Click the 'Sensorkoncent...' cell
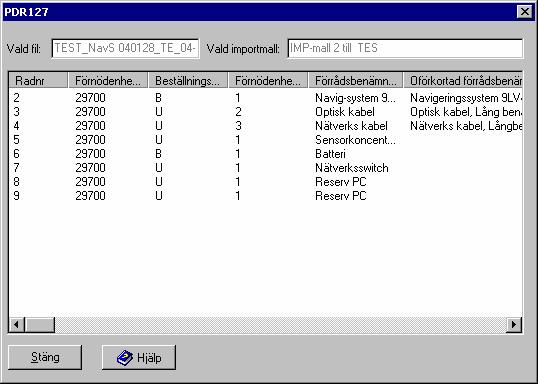This screenshot has height=384, width=538. coord(355,140)
